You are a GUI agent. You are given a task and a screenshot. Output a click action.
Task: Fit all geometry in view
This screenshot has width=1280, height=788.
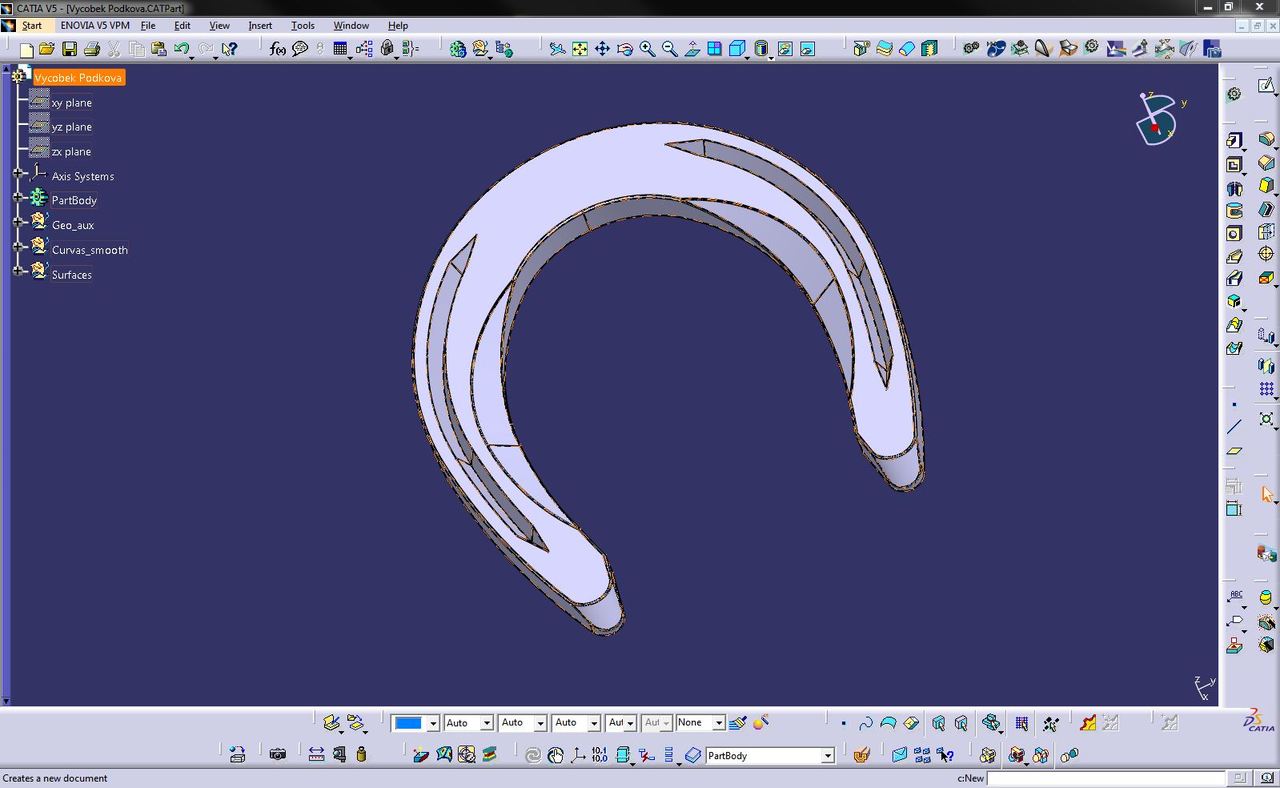[580, 49]
